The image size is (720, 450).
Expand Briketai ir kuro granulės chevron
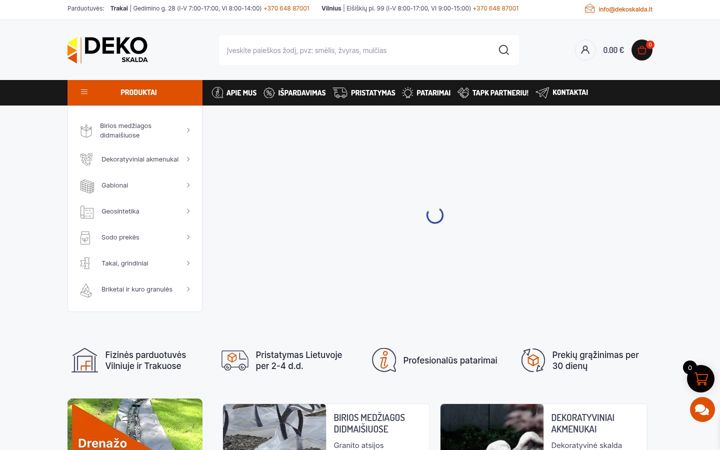(x=188, y=289)
